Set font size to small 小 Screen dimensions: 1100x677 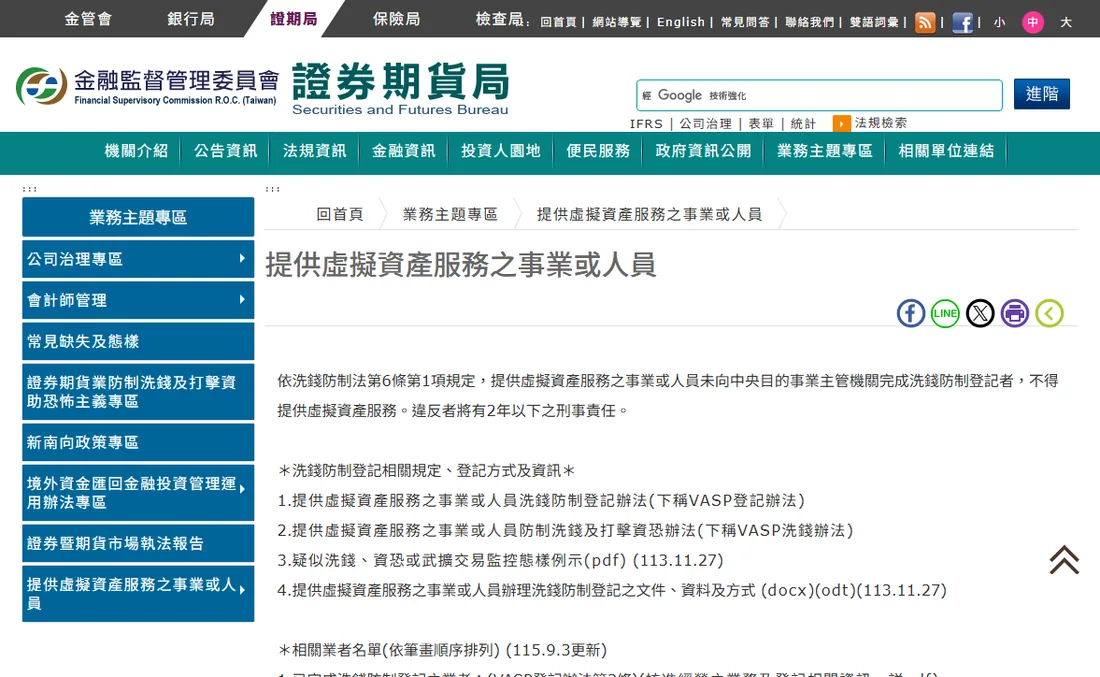click(999, 22)
